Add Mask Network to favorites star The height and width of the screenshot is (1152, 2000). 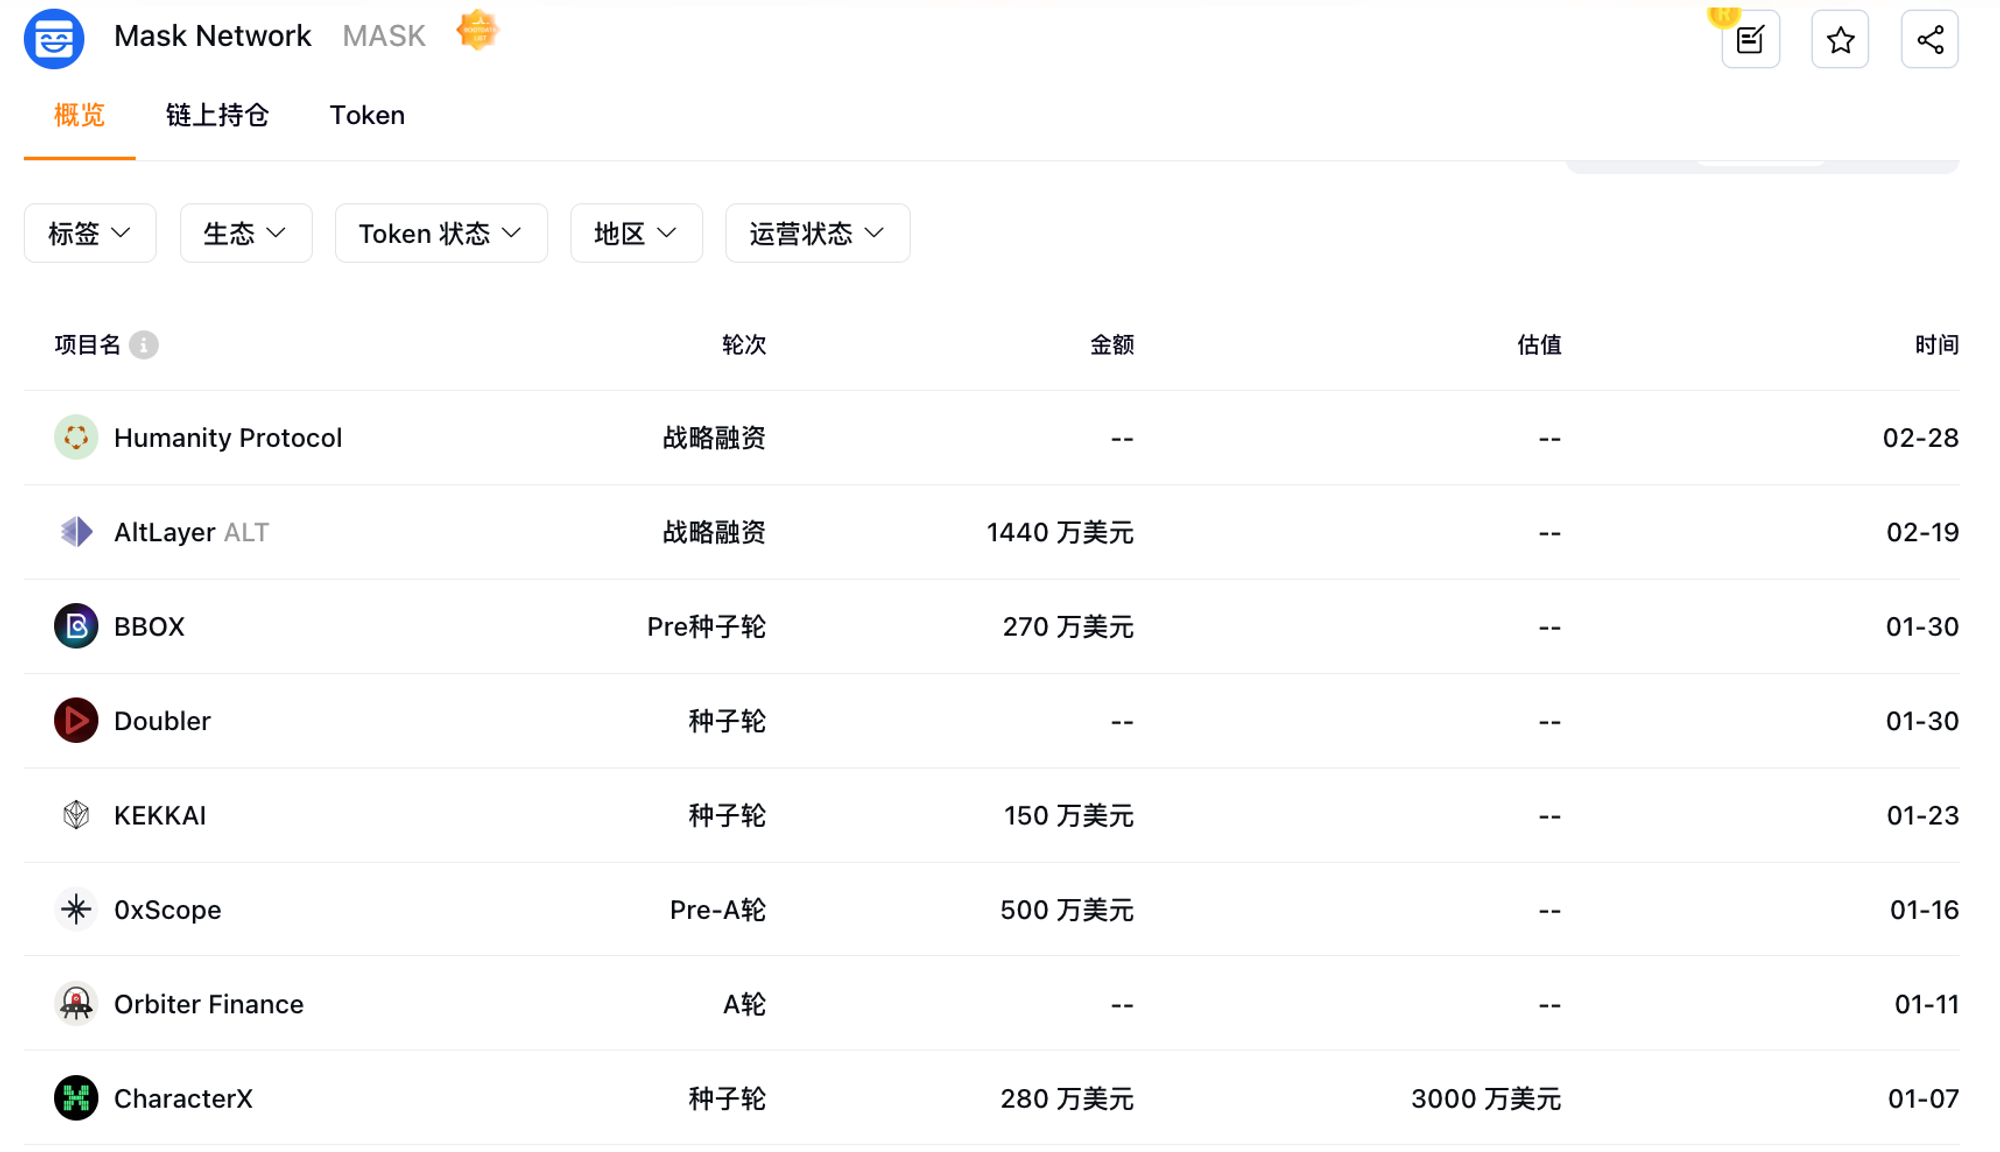coord(1840,40)
